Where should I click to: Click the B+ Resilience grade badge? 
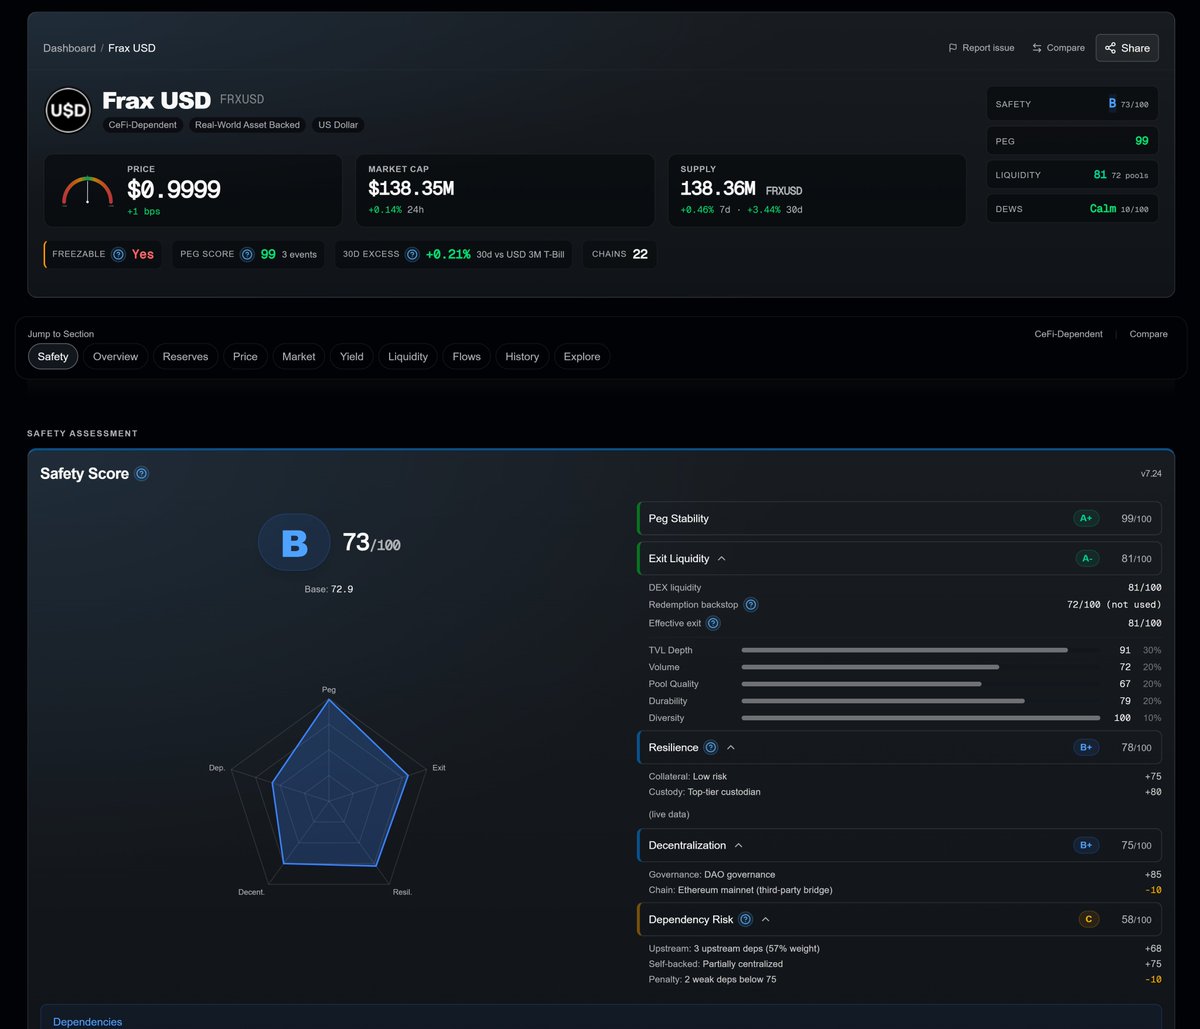(x=1086, y=747)
